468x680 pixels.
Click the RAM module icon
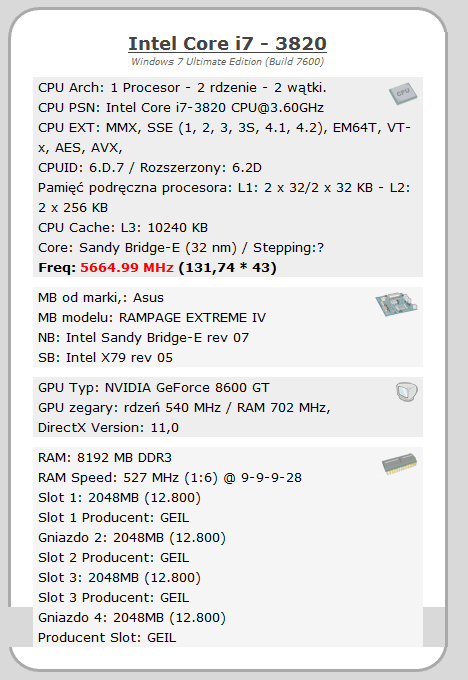coord(399,464)
